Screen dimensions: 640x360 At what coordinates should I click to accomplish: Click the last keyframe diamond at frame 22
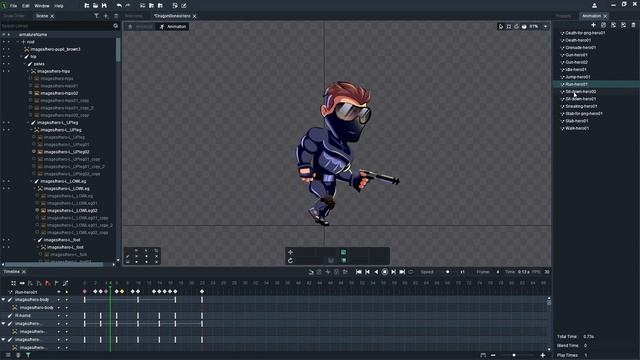click(202, 291)
